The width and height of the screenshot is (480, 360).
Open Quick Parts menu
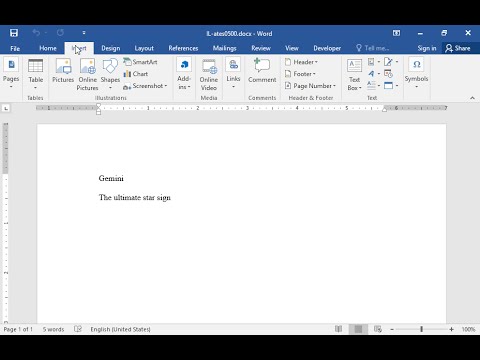click(x=374, y=62)
